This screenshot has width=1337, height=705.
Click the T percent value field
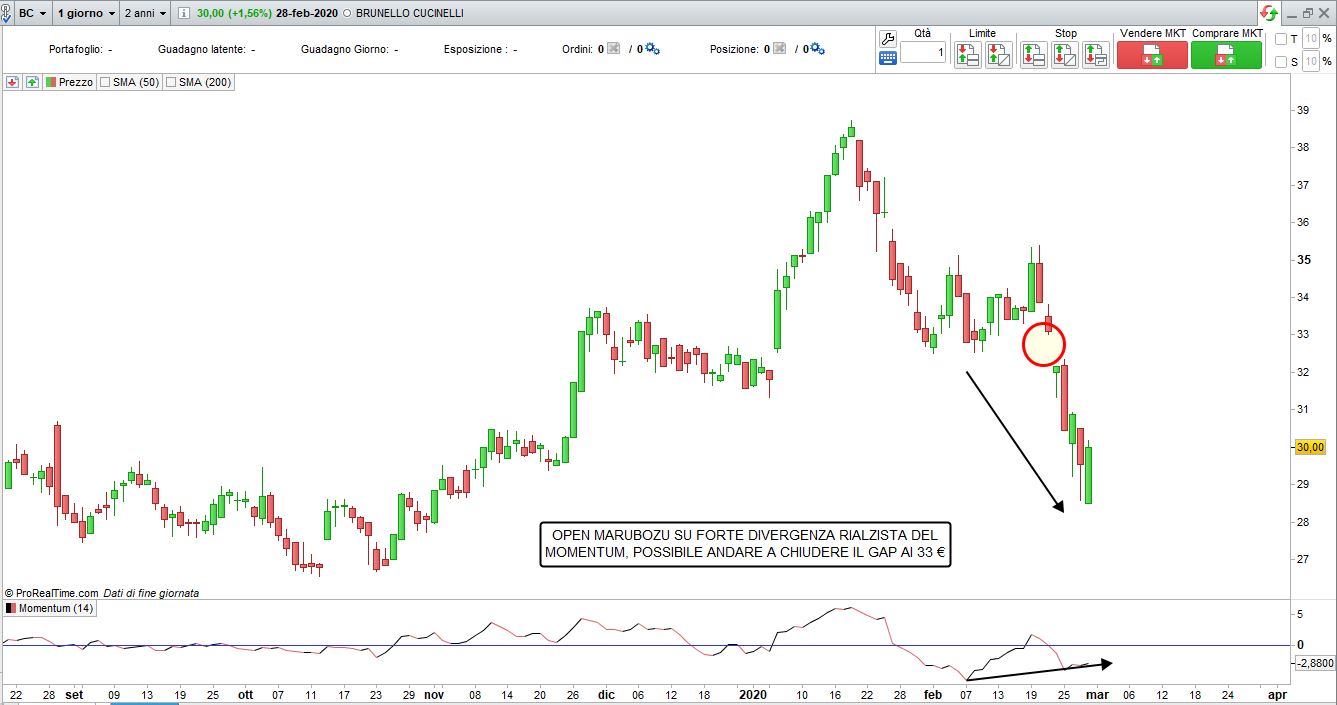(1311, 39)
